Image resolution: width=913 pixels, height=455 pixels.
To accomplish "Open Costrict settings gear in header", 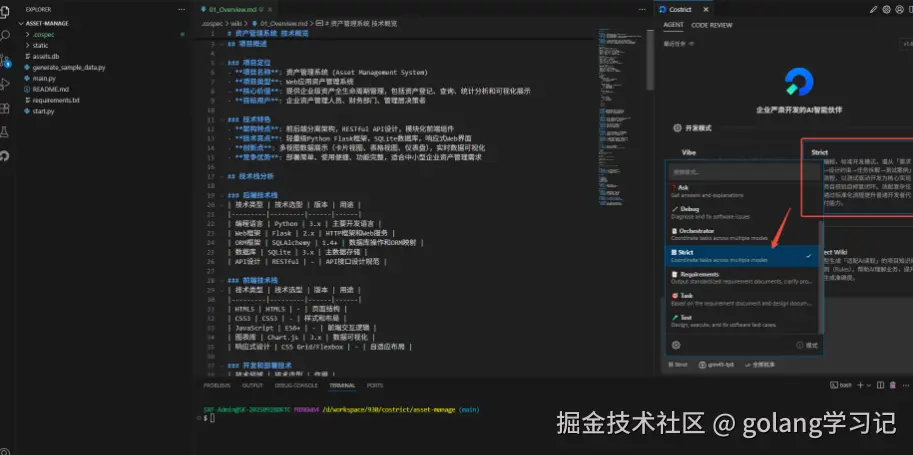I will (x=886, y=9).
